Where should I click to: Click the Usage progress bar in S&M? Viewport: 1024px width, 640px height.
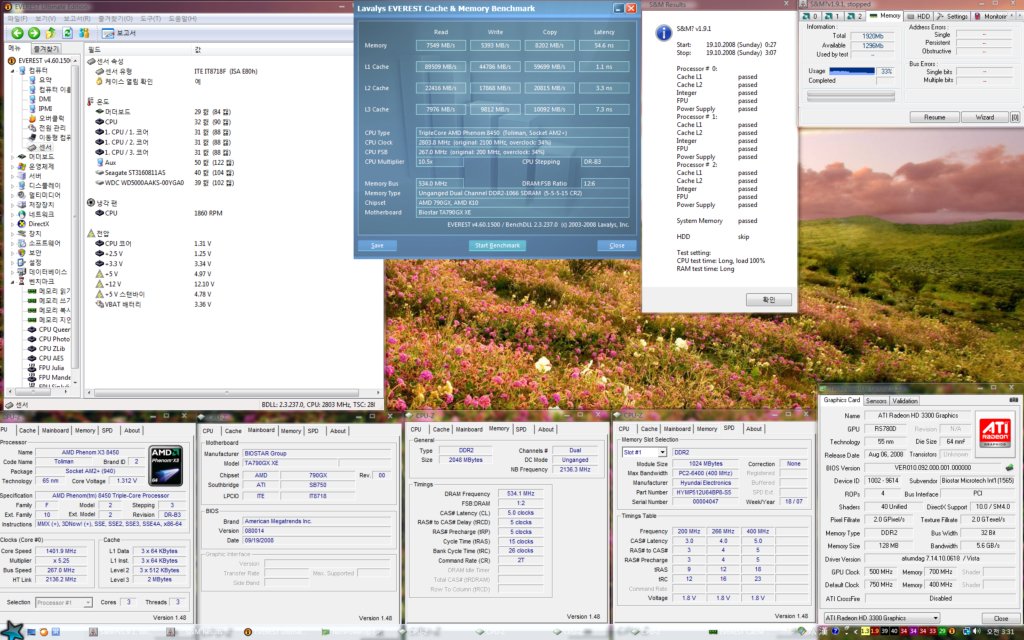click(852, 71)
